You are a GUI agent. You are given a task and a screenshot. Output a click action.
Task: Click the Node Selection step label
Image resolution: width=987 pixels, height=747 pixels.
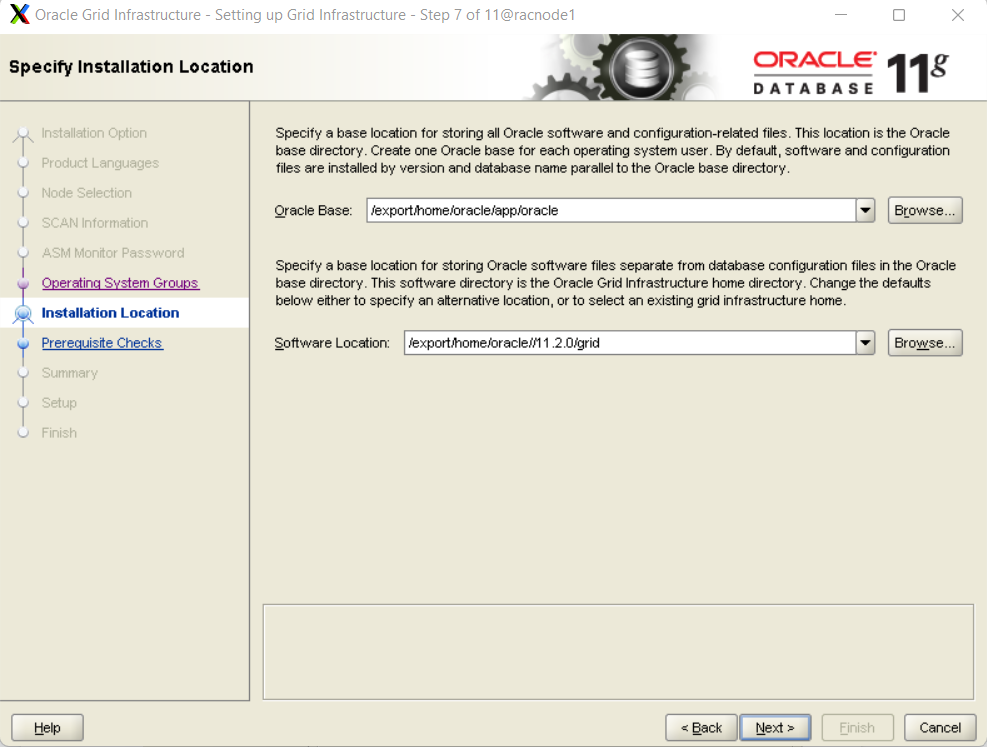pos(87,193)
